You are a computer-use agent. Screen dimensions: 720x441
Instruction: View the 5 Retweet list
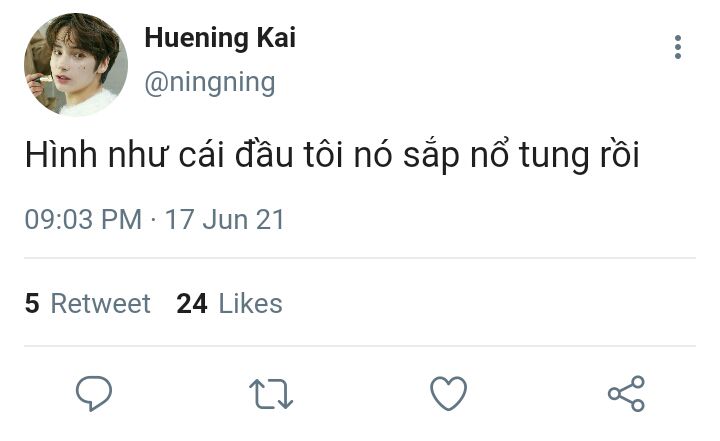(87, 304)
